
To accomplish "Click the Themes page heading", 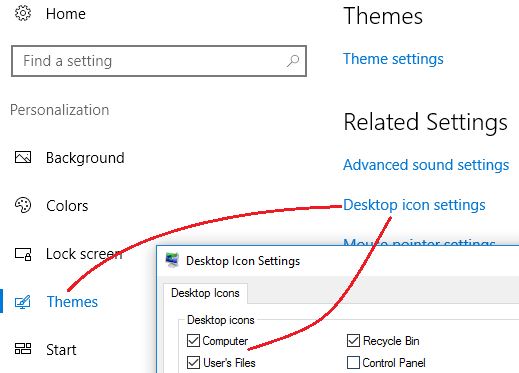I will [x=383, y=16].
